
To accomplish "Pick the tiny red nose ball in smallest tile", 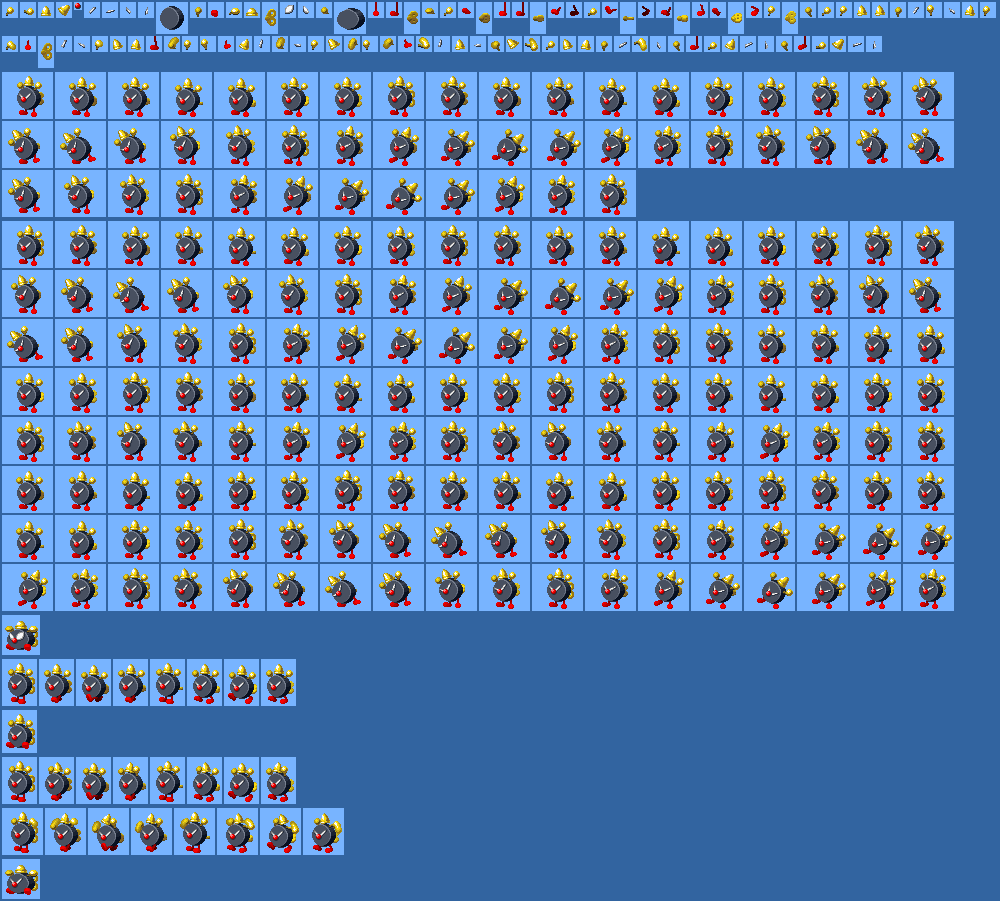I will pyautogui.click(x=78, y=6).
